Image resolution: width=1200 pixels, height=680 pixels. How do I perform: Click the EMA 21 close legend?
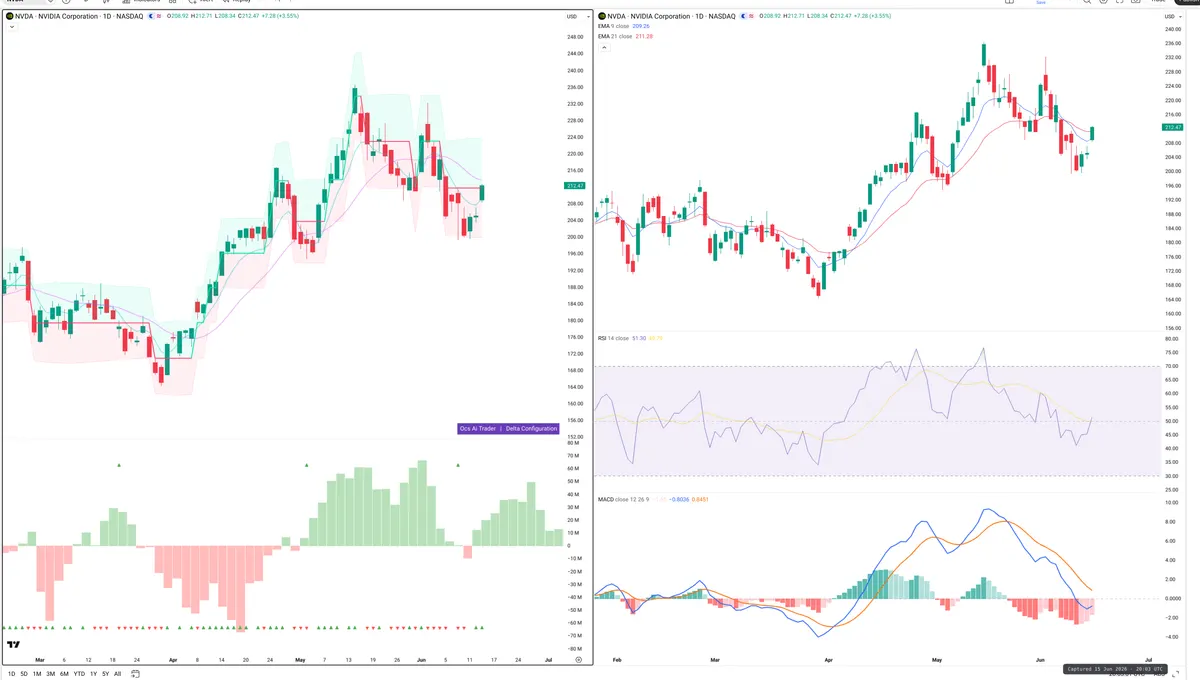click(x=615, y=36)
